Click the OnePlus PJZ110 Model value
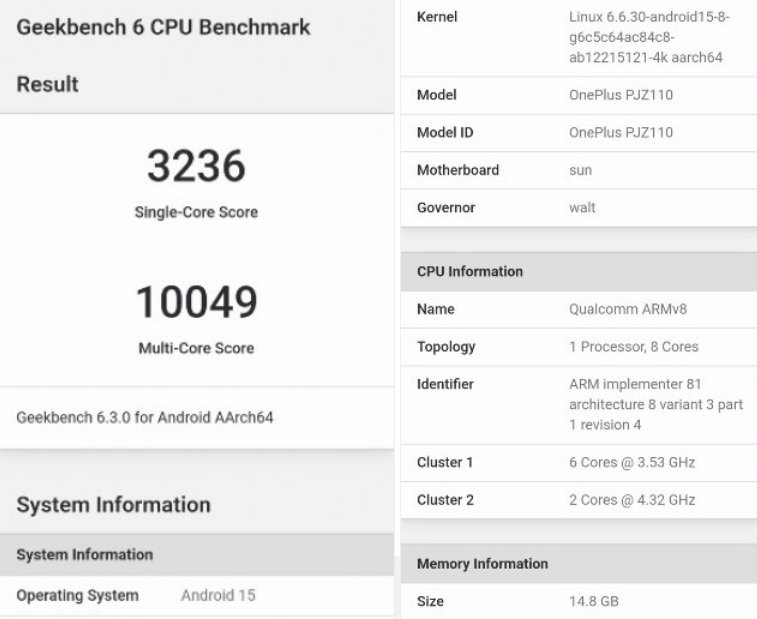This screenshot has width=757, height=619. 620,95
